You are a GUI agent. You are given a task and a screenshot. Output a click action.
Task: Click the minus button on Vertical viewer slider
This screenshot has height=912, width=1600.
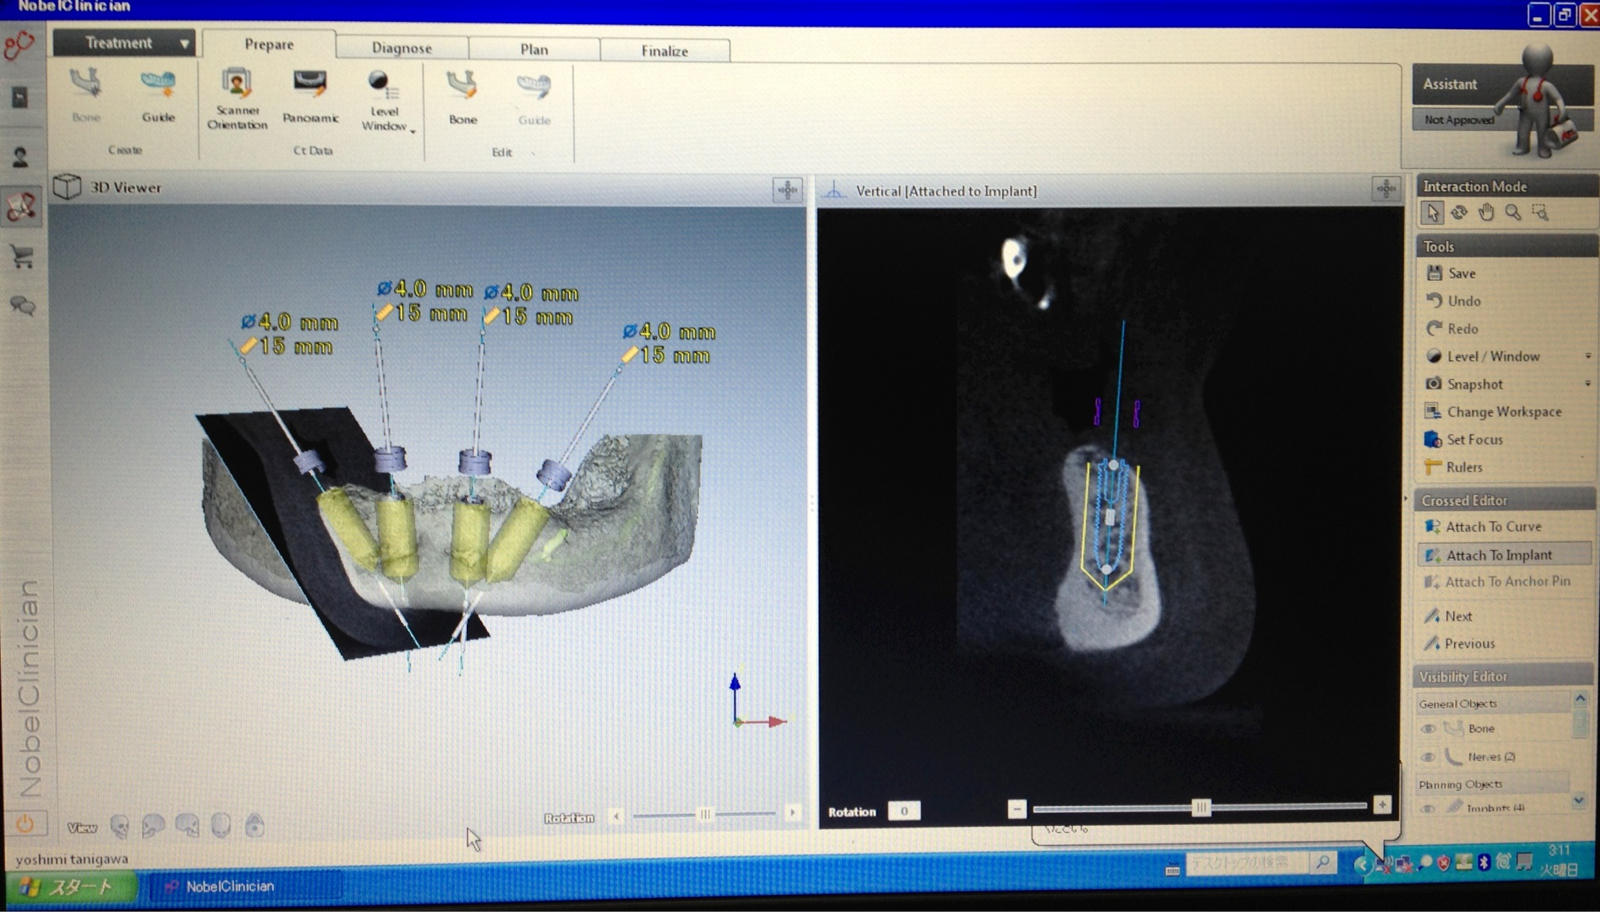click(x=1017, y=808)
